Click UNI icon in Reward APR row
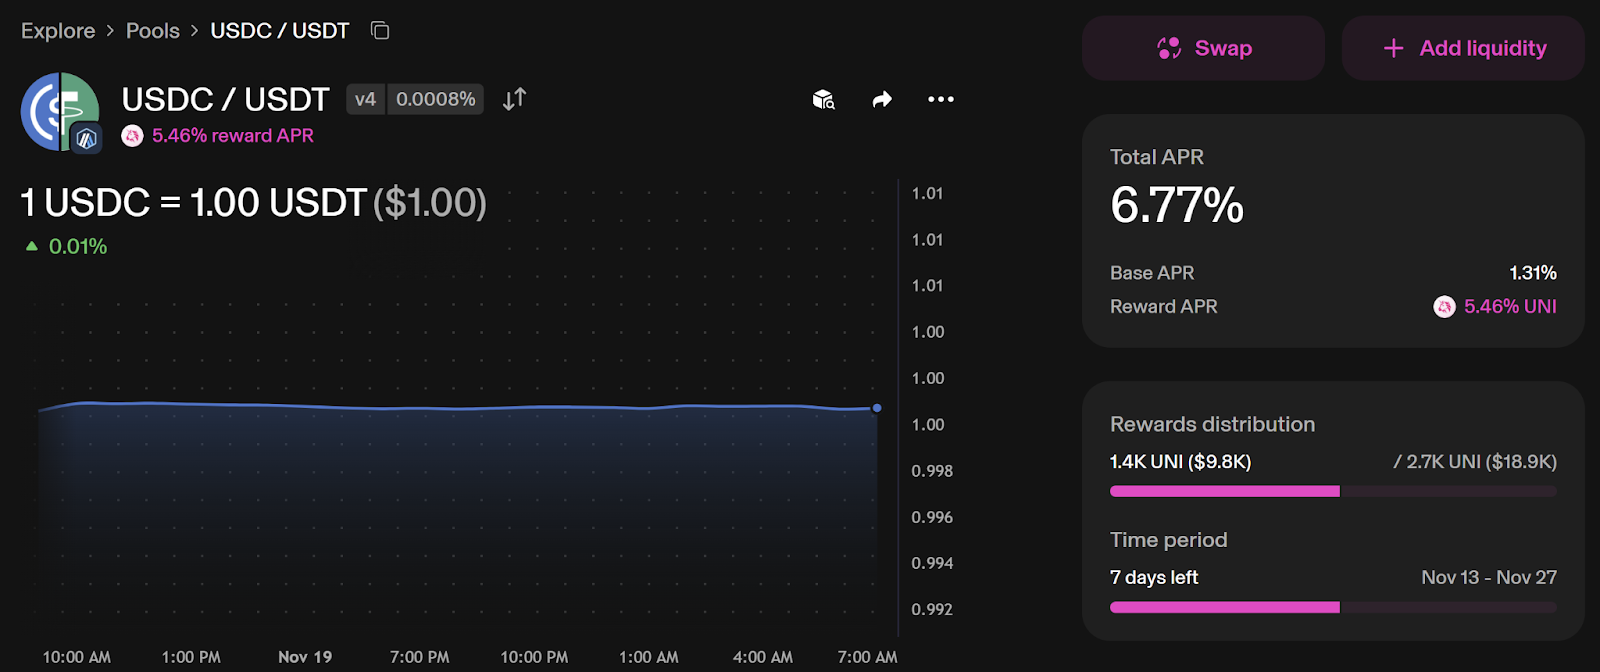Screen dimensions: 1600x672 (1444, 307)
